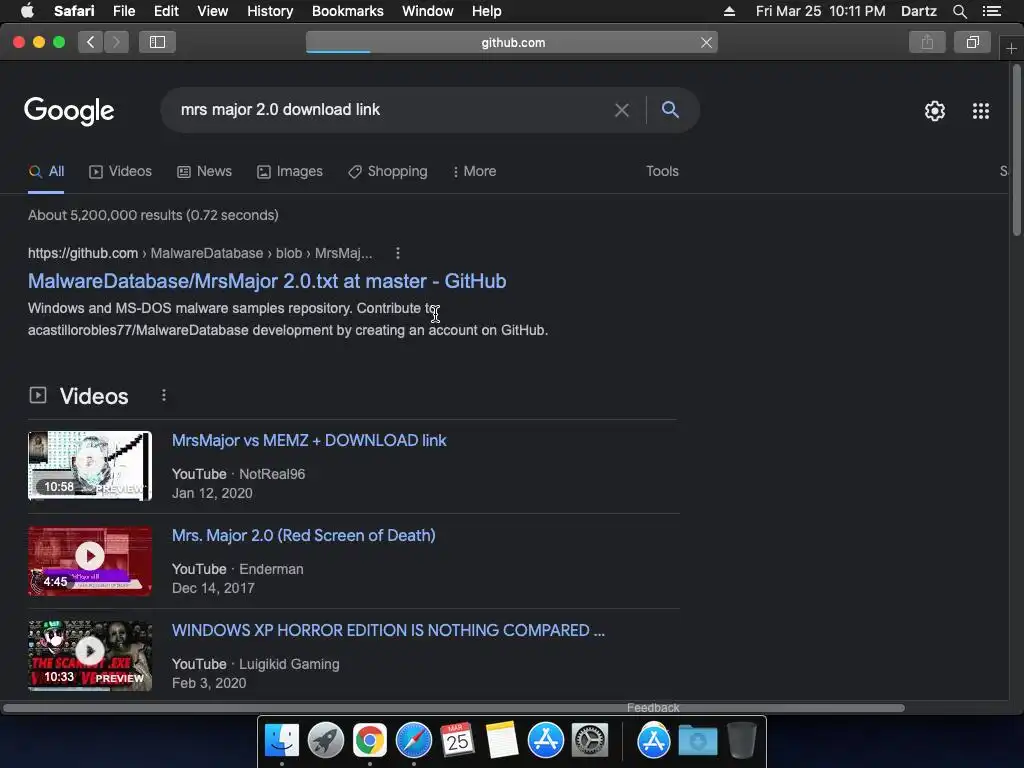Open System Preferences from the Dock
The width and height of the screenshot is (1024, 768).
coord(590,741)
